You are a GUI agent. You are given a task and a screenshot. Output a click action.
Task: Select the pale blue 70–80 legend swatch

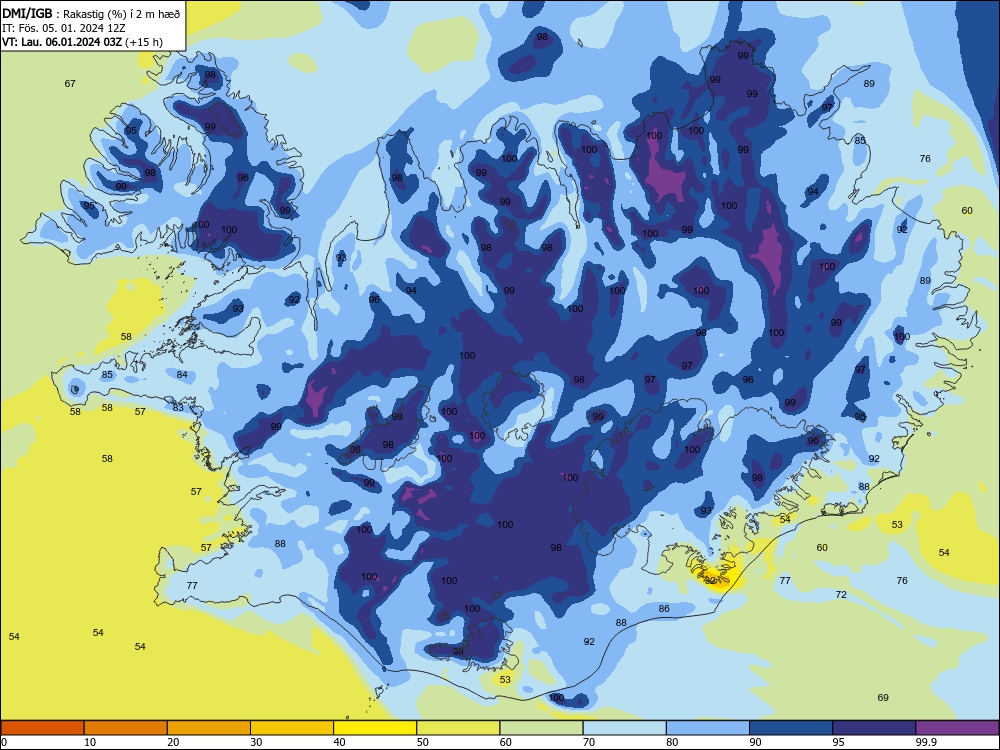(624, 728)
